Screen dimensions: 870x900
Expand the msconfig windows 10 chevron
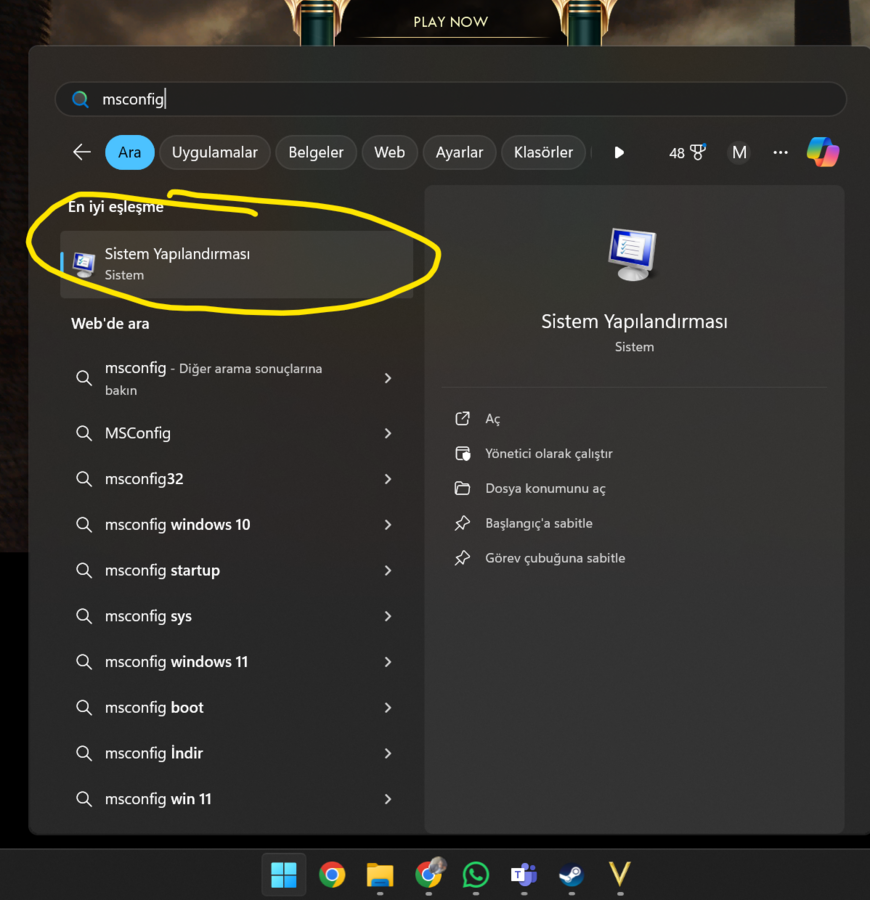pyautogui.click(x=388, y=525)
